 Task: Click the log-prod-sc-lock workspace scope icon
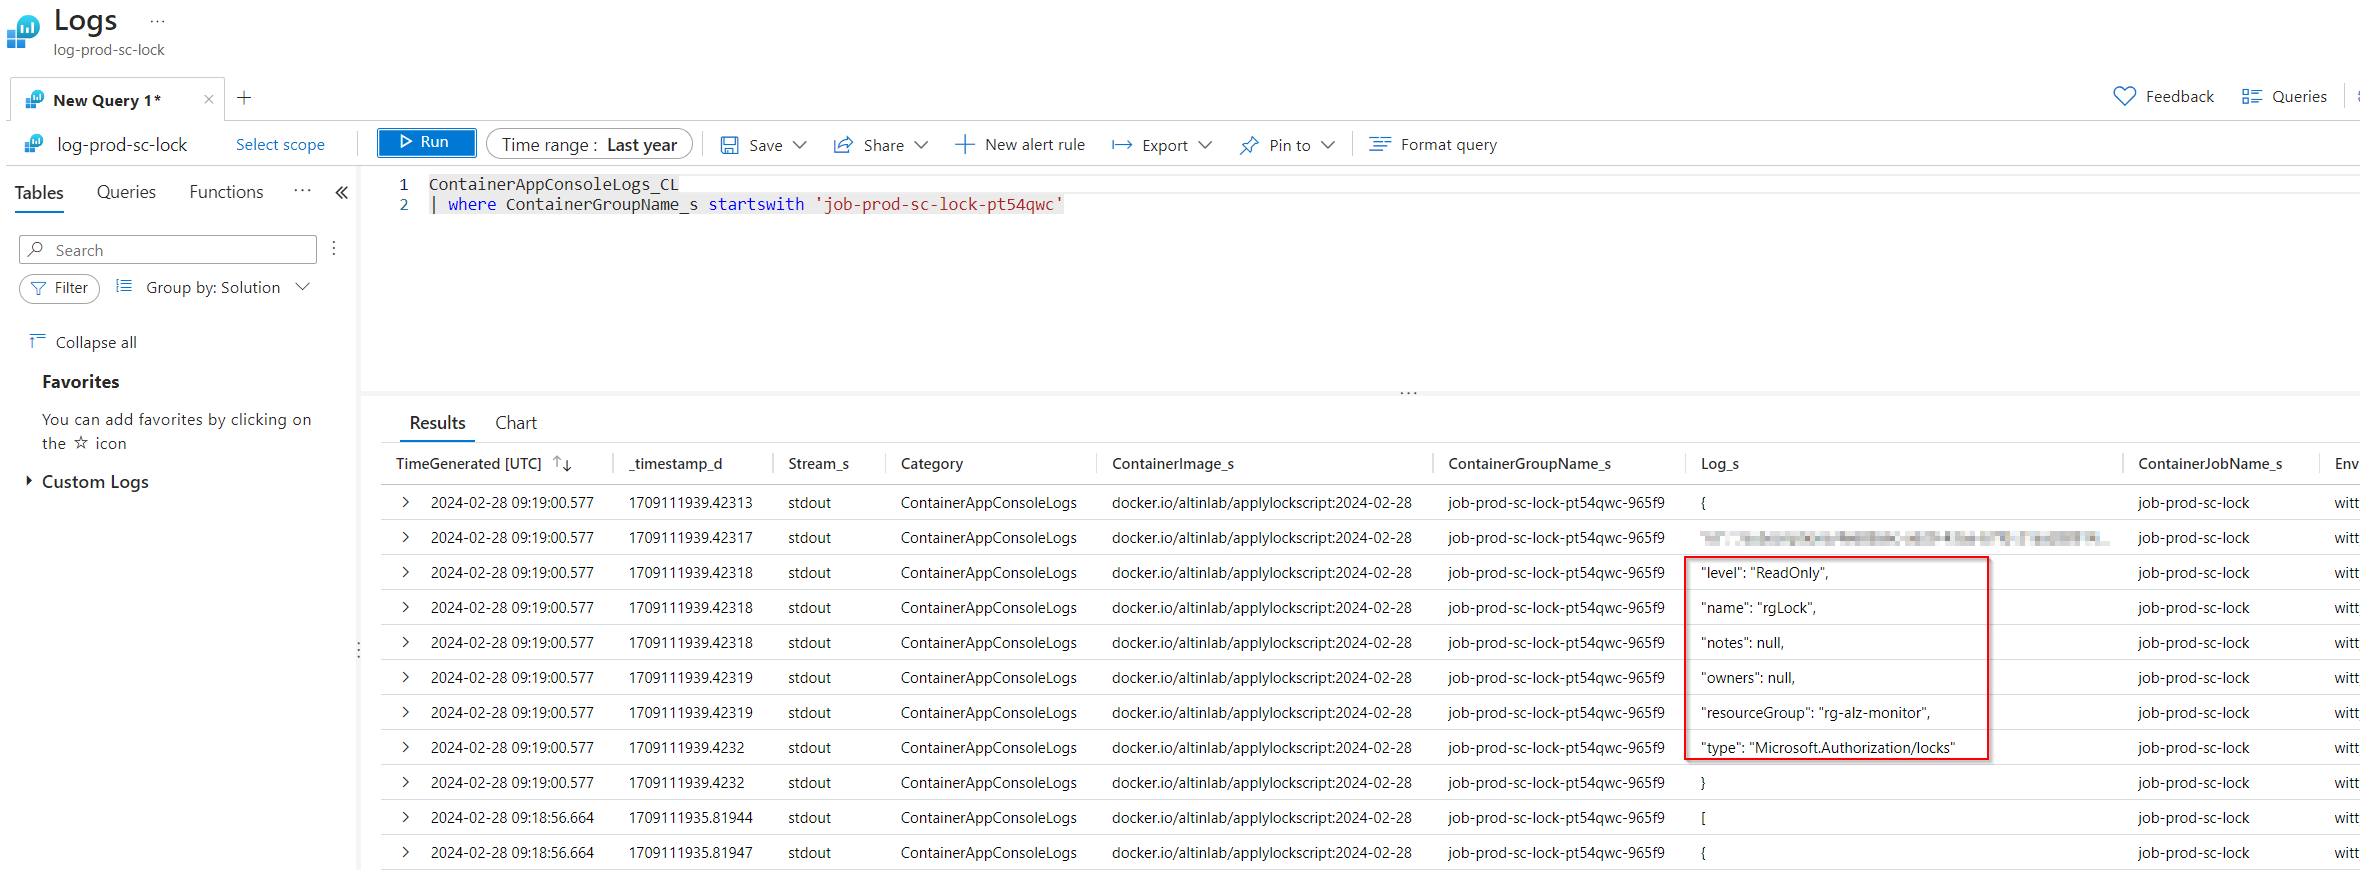(34, 144)
